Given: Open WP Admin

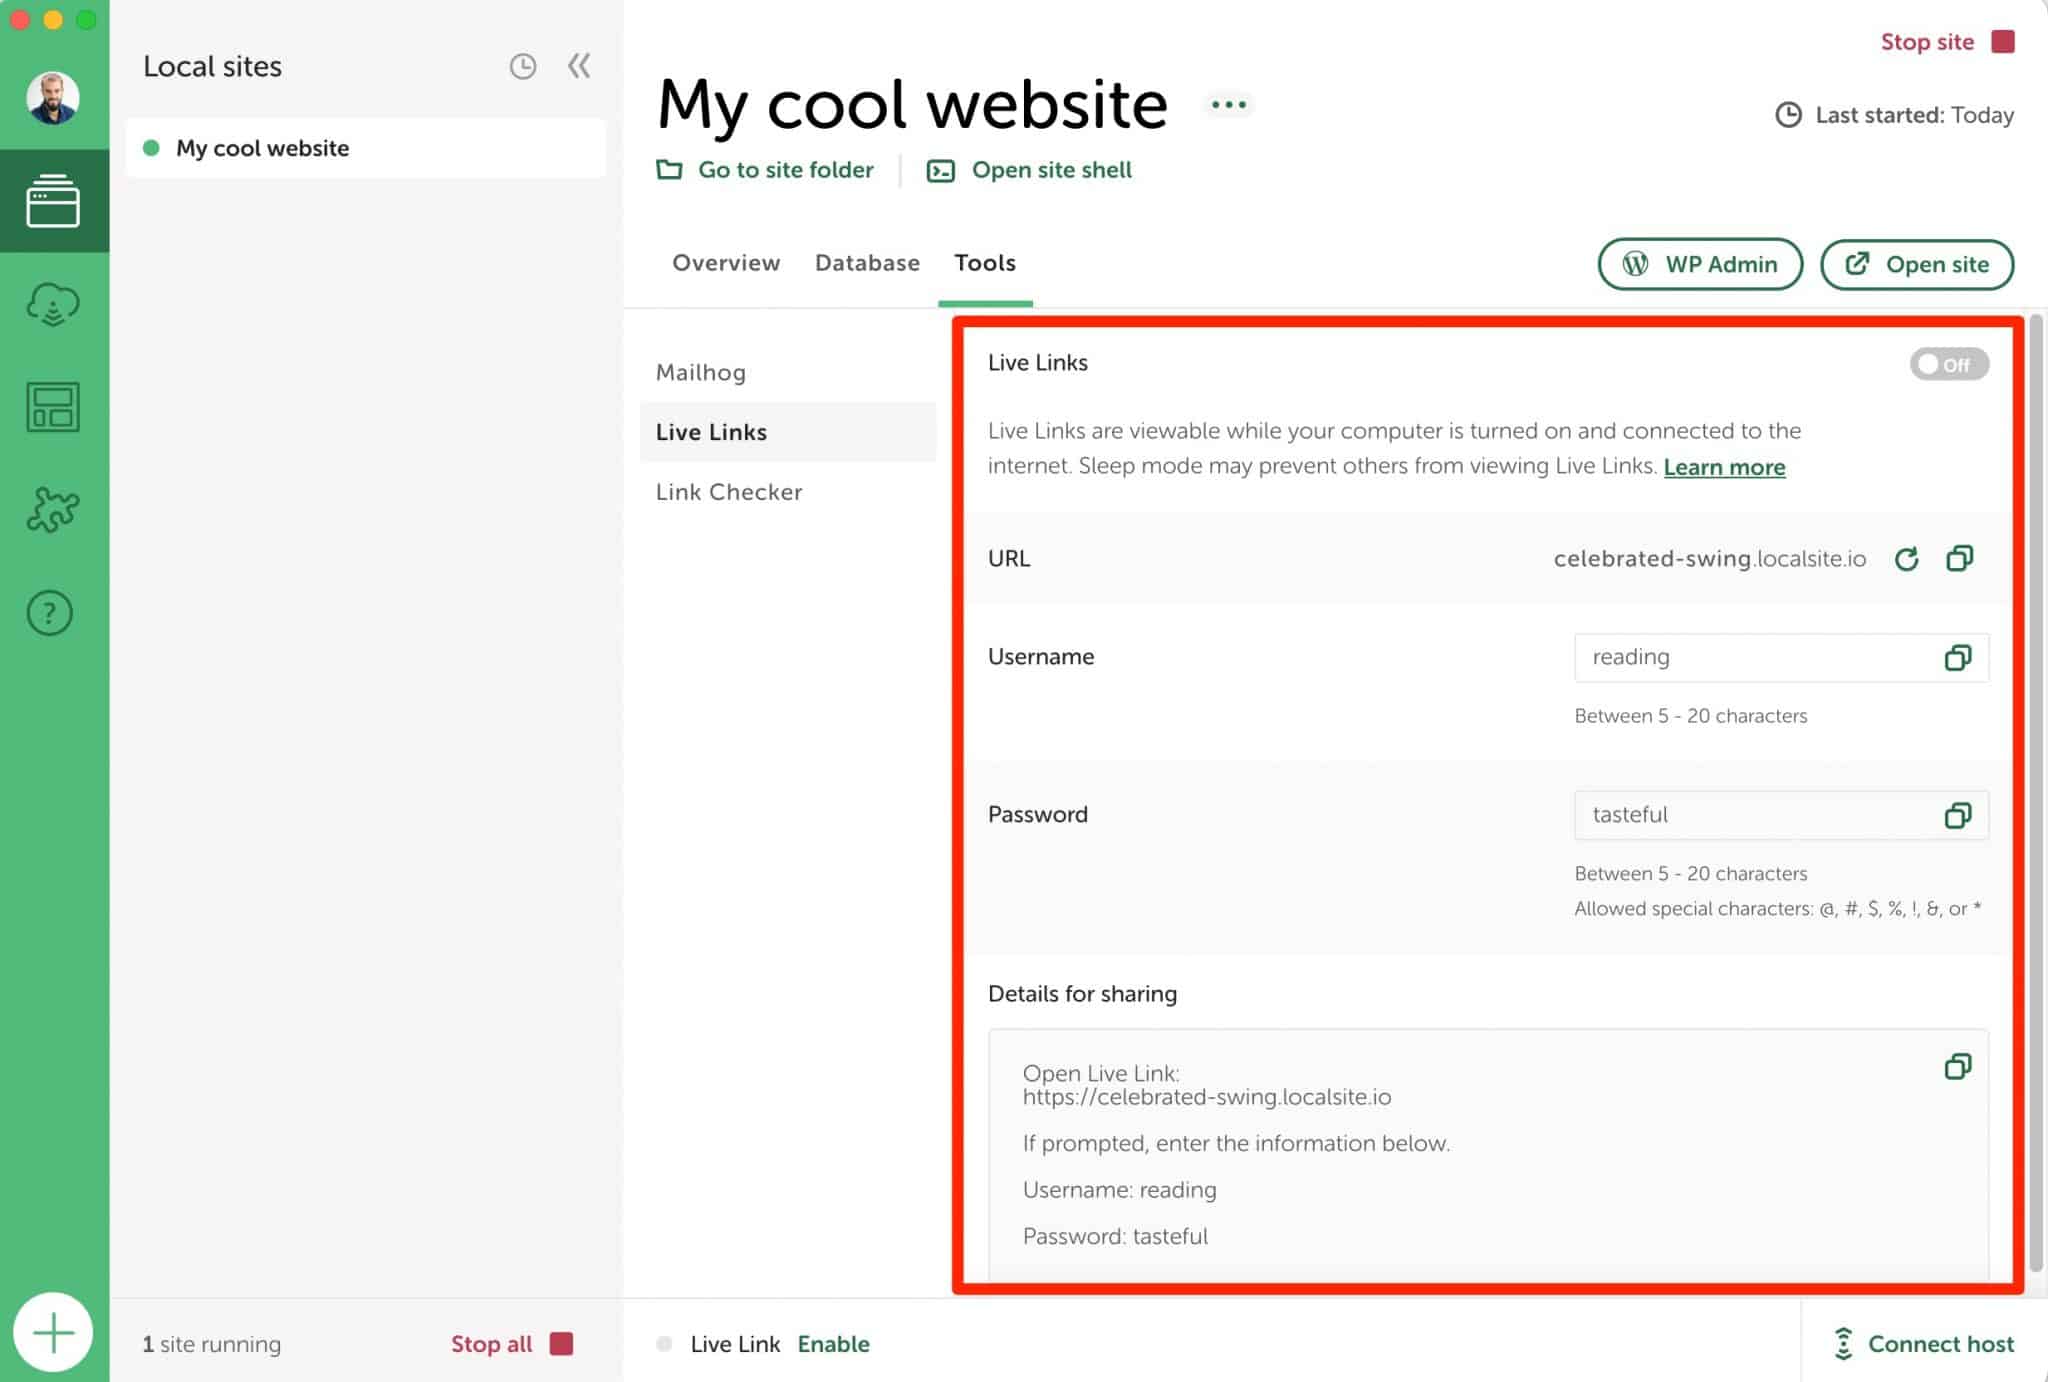Looking at the screenshot, I should [1699, 264].
